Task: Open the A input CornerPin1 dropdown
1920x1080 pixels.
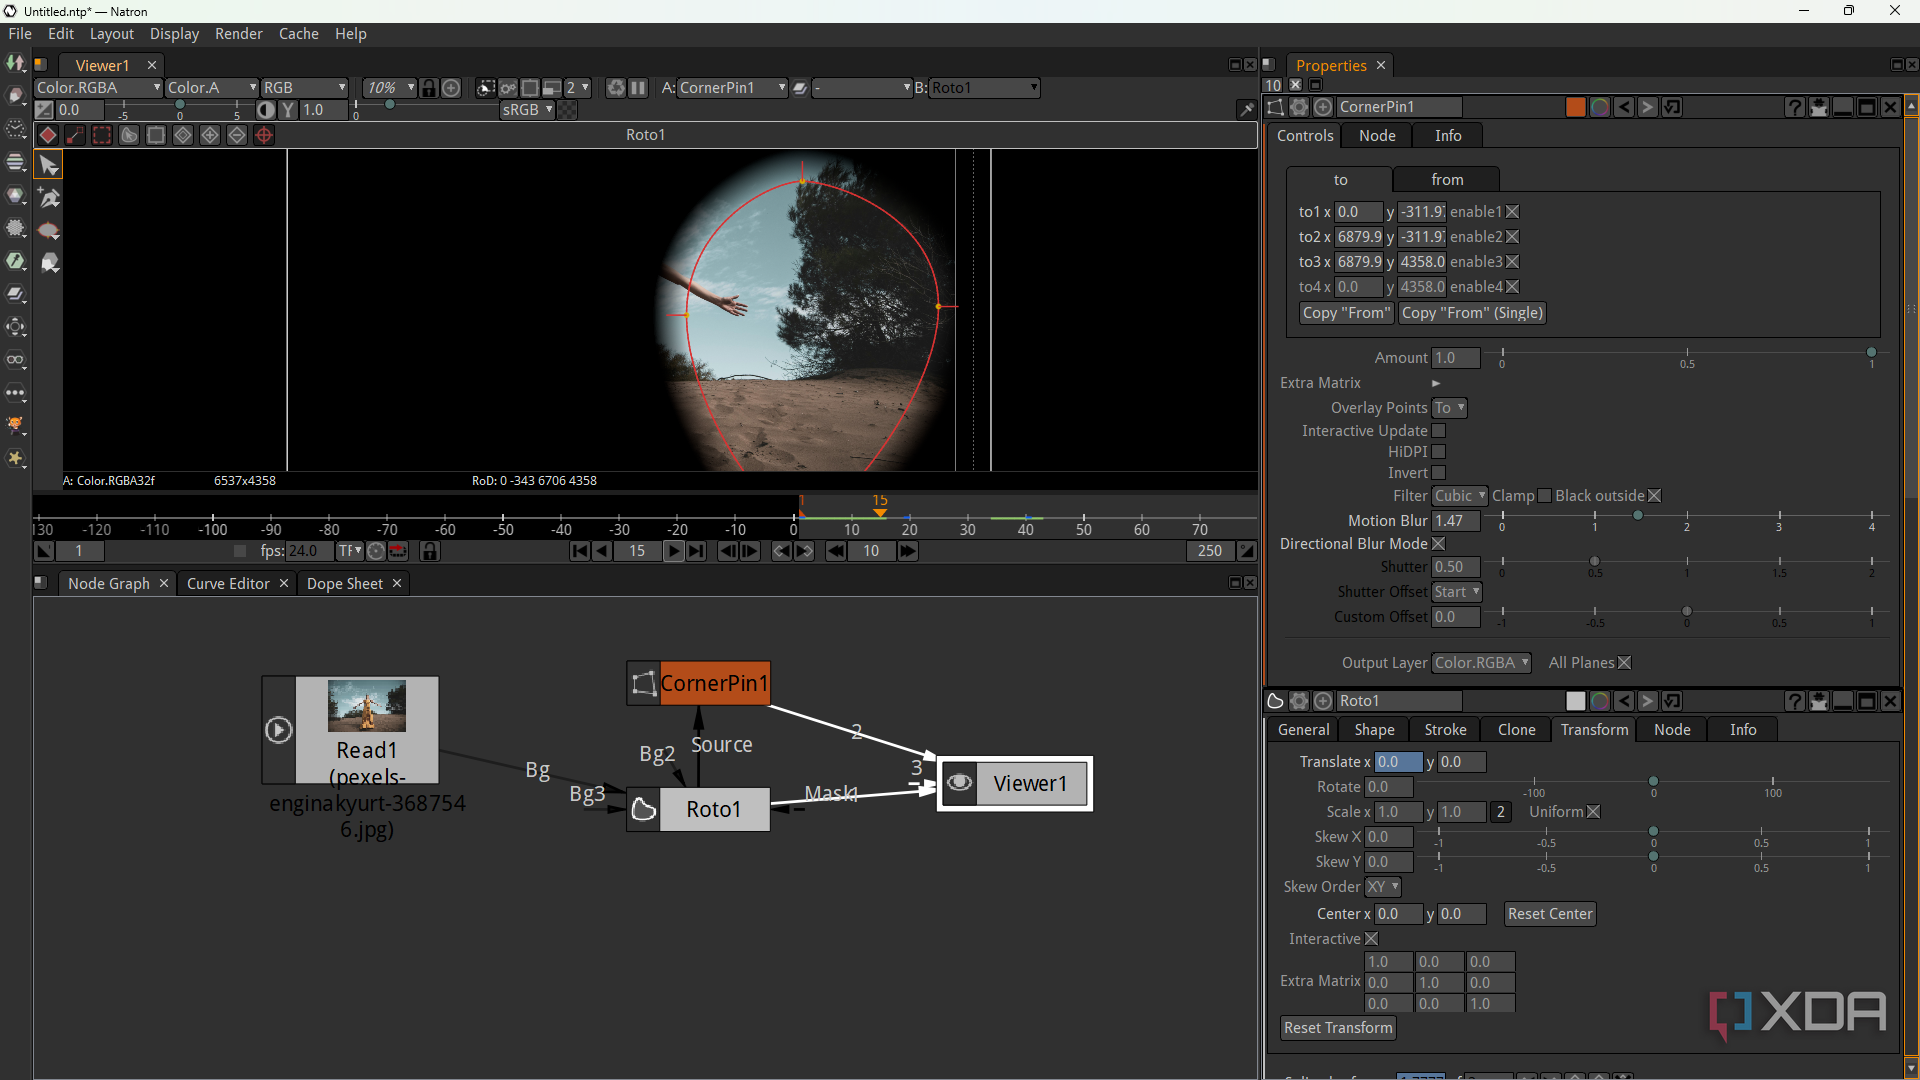Action: [x=732, y=88]
